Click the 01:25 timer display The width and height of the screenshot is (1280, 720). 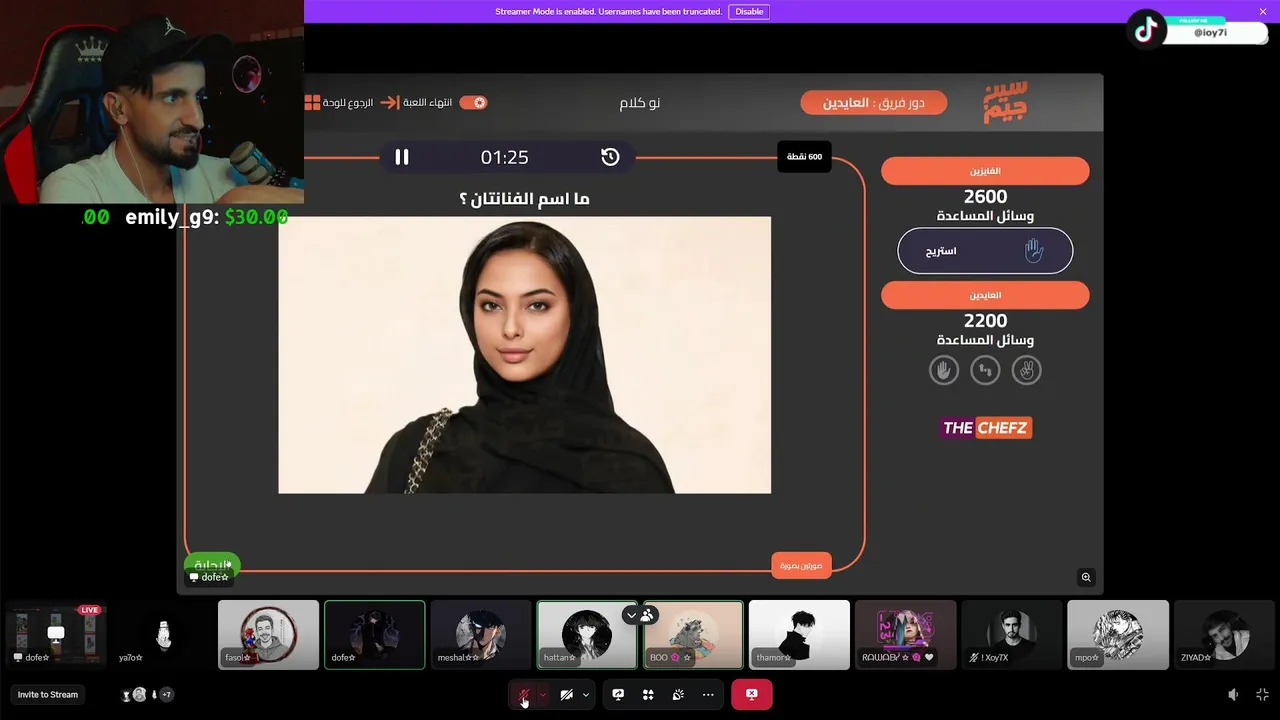click(x=504, y=157)
